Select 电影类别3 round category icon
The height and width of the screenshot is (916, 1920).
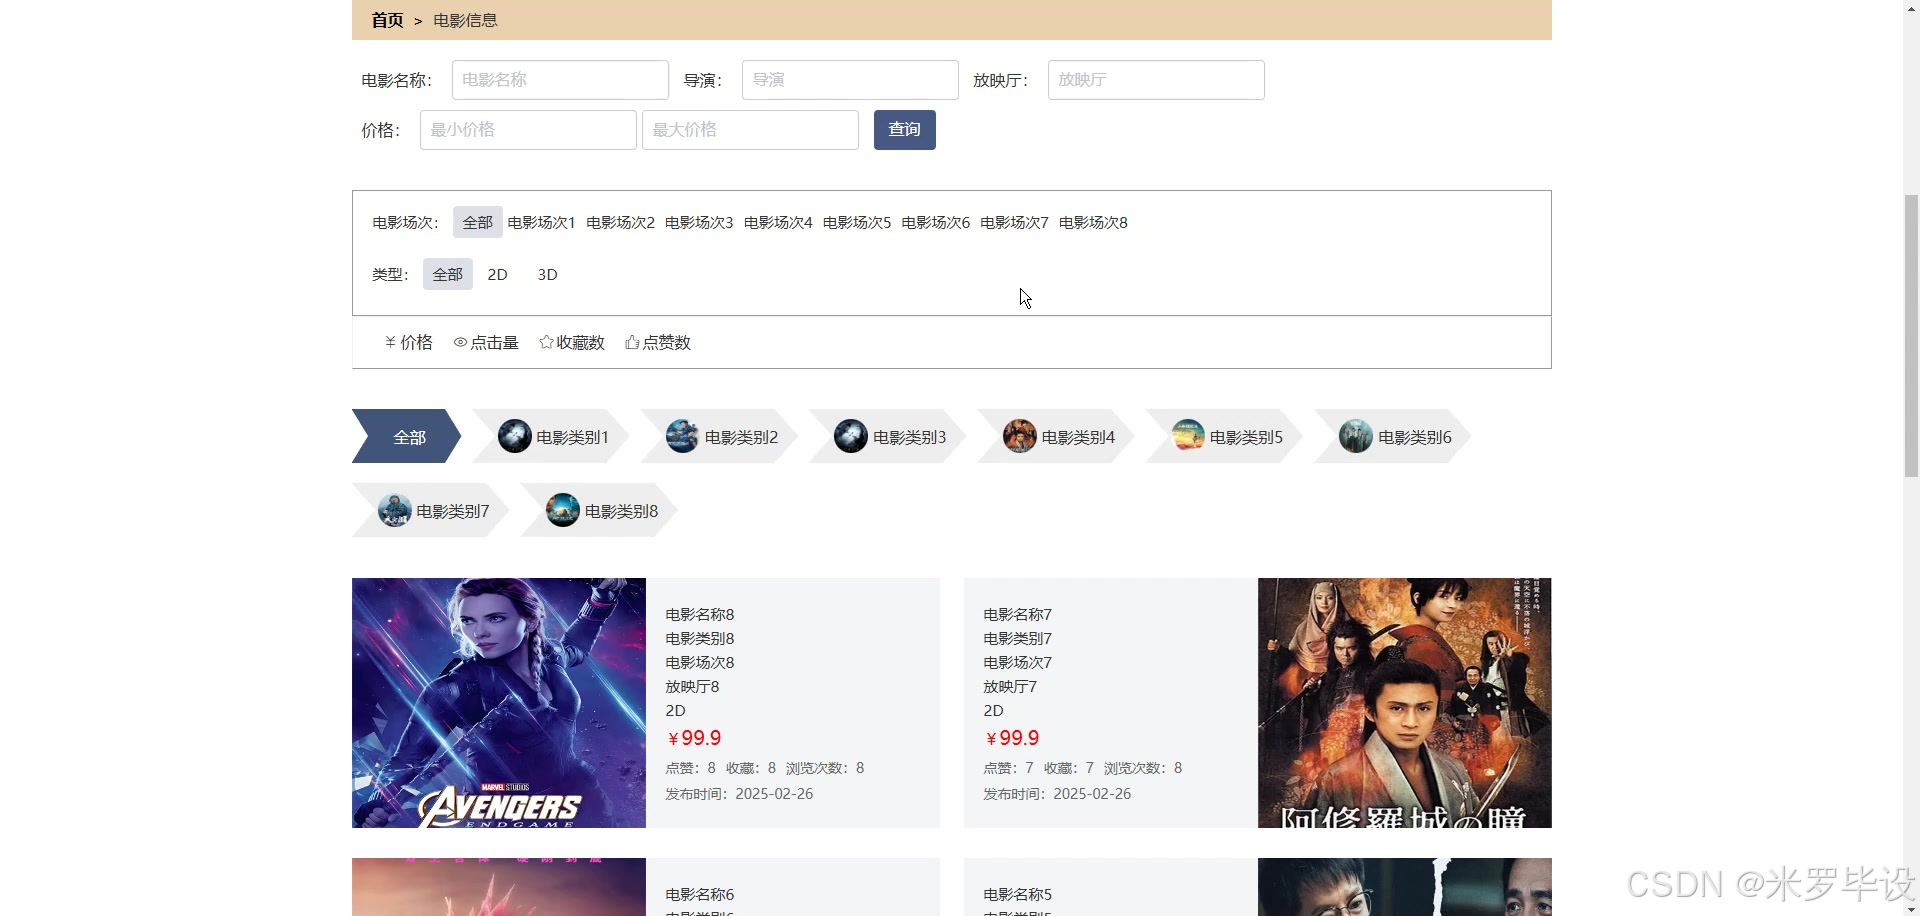(x=851, y=436)
